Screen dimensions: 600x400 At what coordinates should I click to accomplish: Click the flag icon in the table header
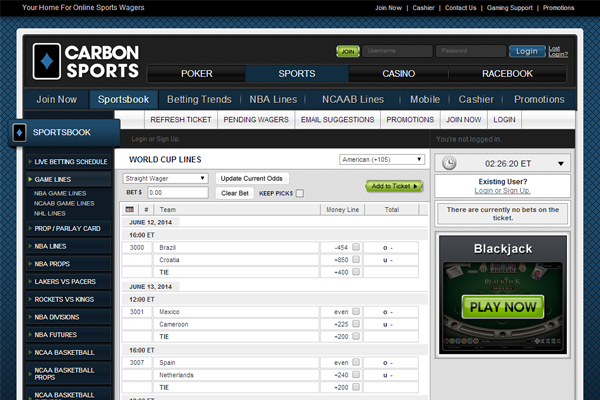[x=130, y=209]
